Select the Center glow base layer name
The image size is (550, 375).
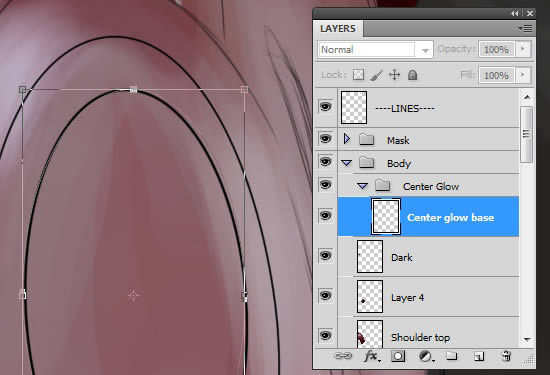pos(450,217)
